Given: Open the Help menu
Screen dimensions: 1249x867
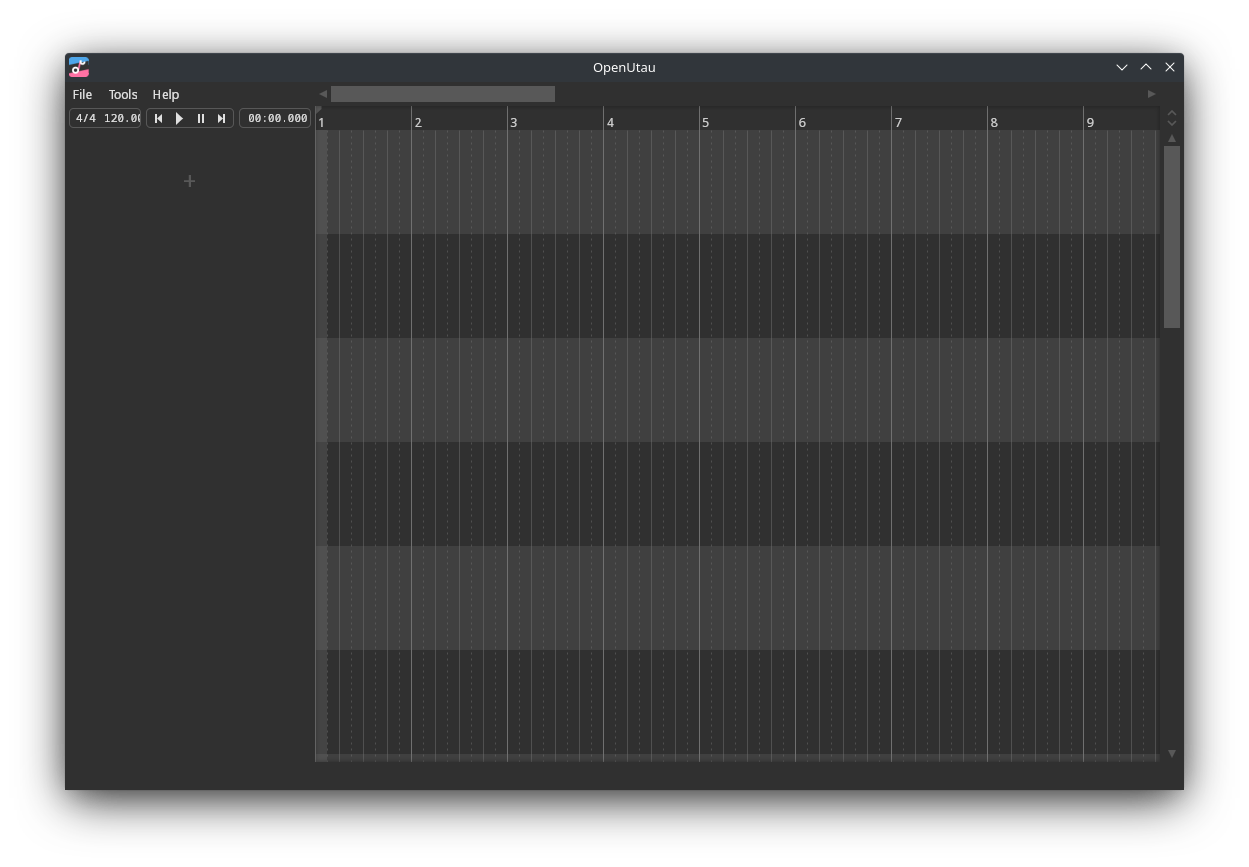Looking at the screenshot, I should click(x=166, y=94).
